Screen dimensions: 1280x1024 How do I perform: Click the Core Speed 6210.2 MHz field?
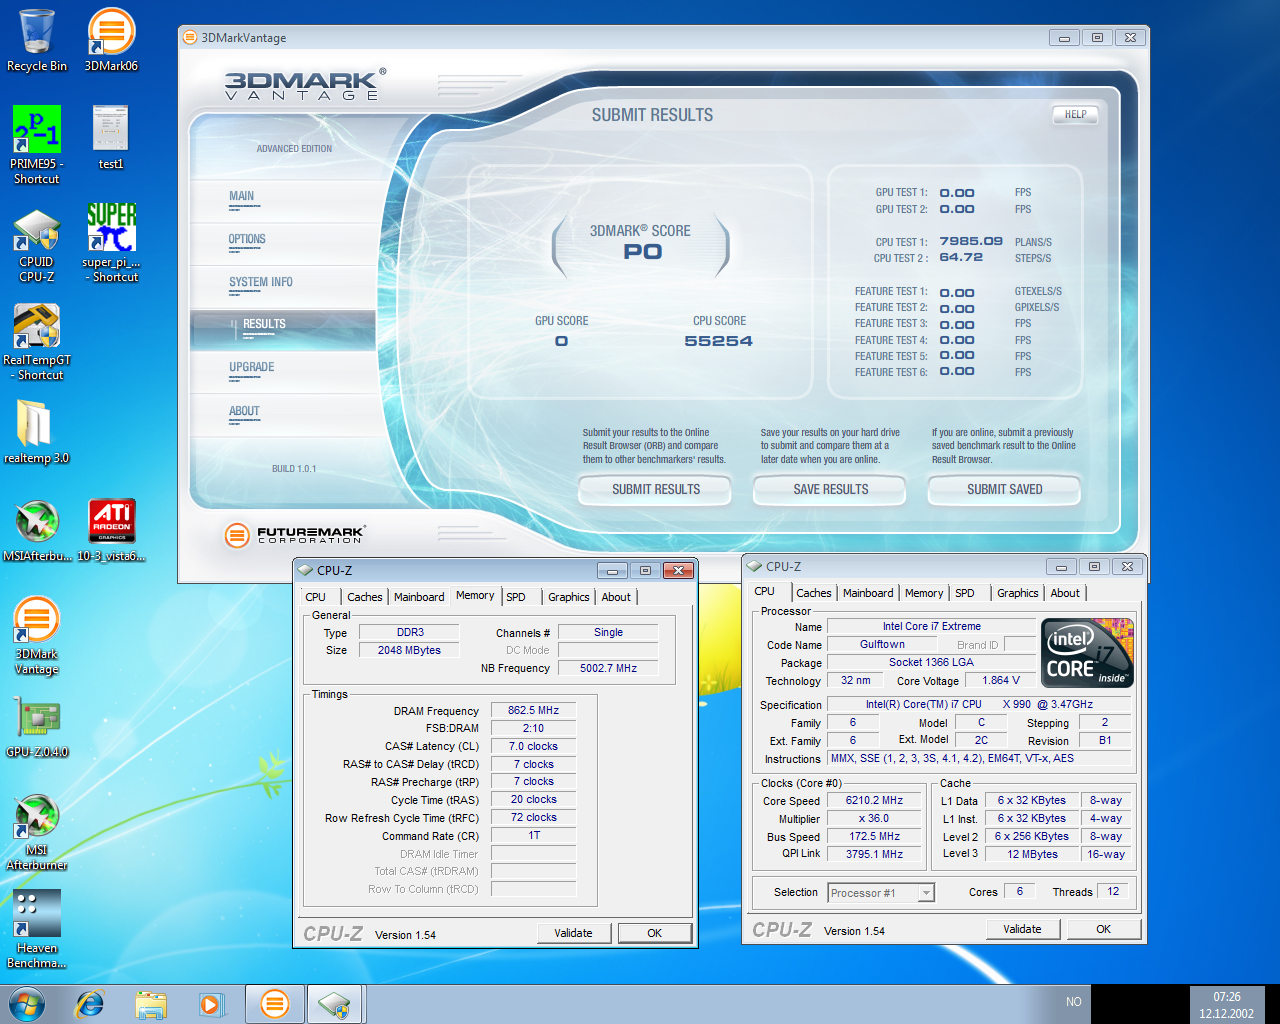874,800
